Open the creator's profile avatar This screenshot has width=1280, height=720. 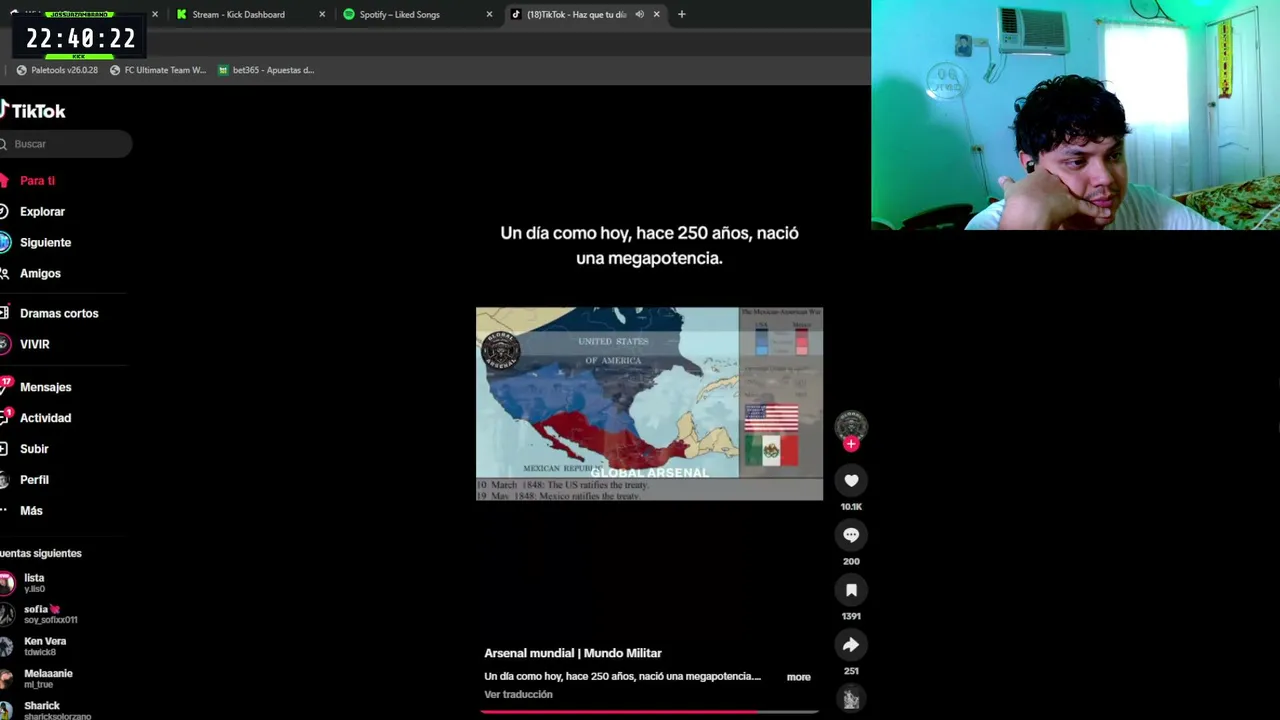[x=851, y=425]
